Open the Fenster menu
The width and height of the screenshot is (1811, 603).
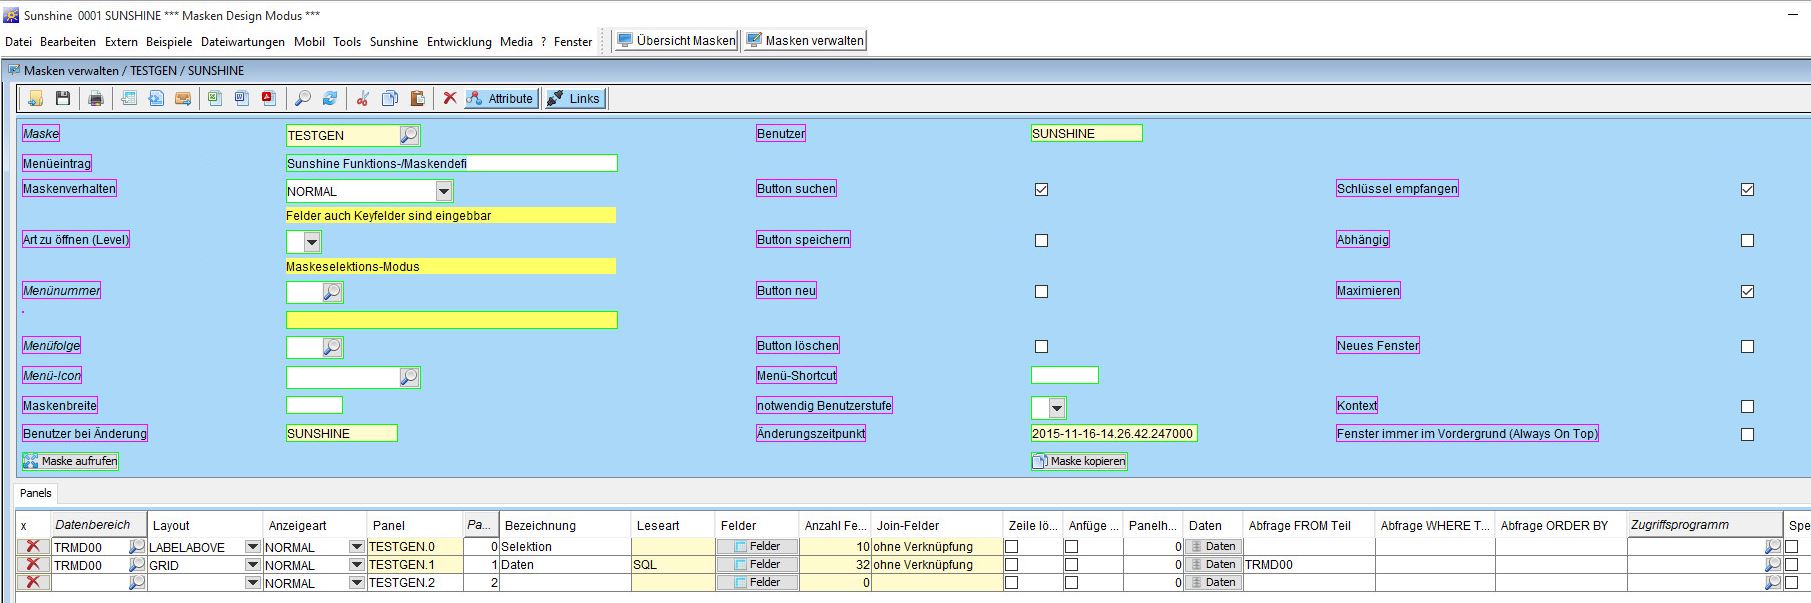coord(573,41)
